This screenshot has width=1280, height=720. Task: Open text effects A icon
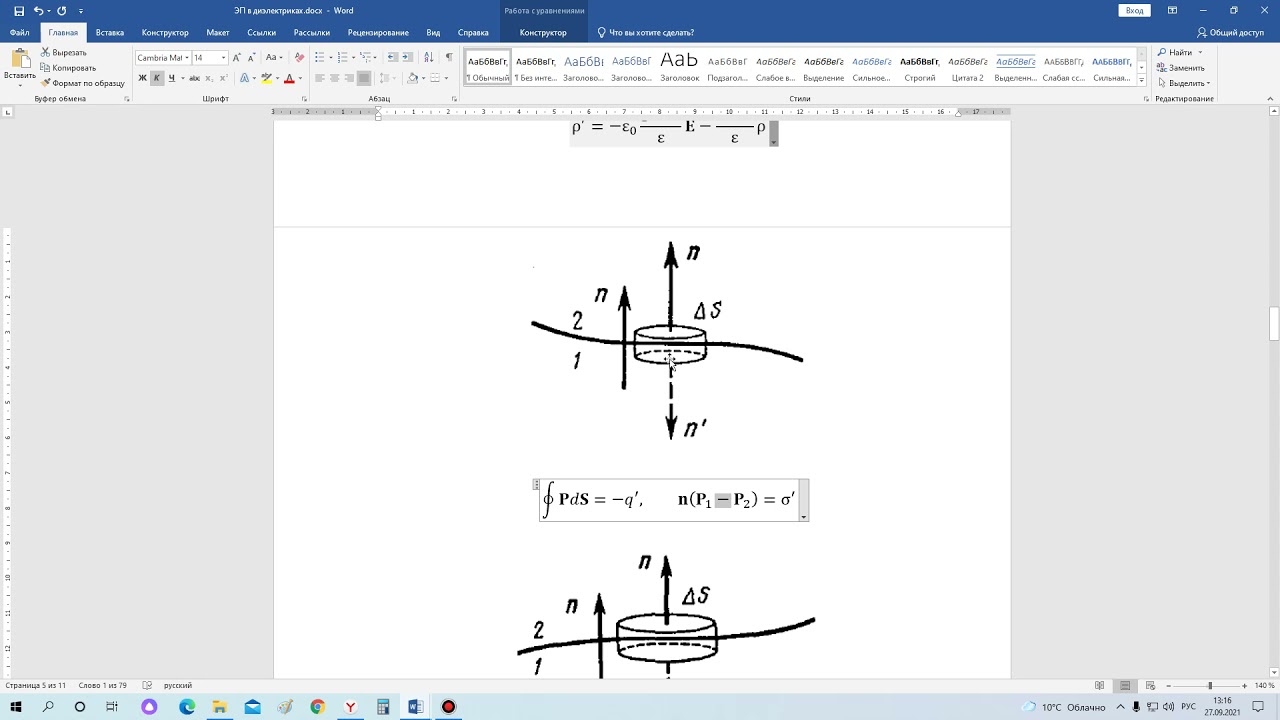pyautogui.click(x=245, y=78)
